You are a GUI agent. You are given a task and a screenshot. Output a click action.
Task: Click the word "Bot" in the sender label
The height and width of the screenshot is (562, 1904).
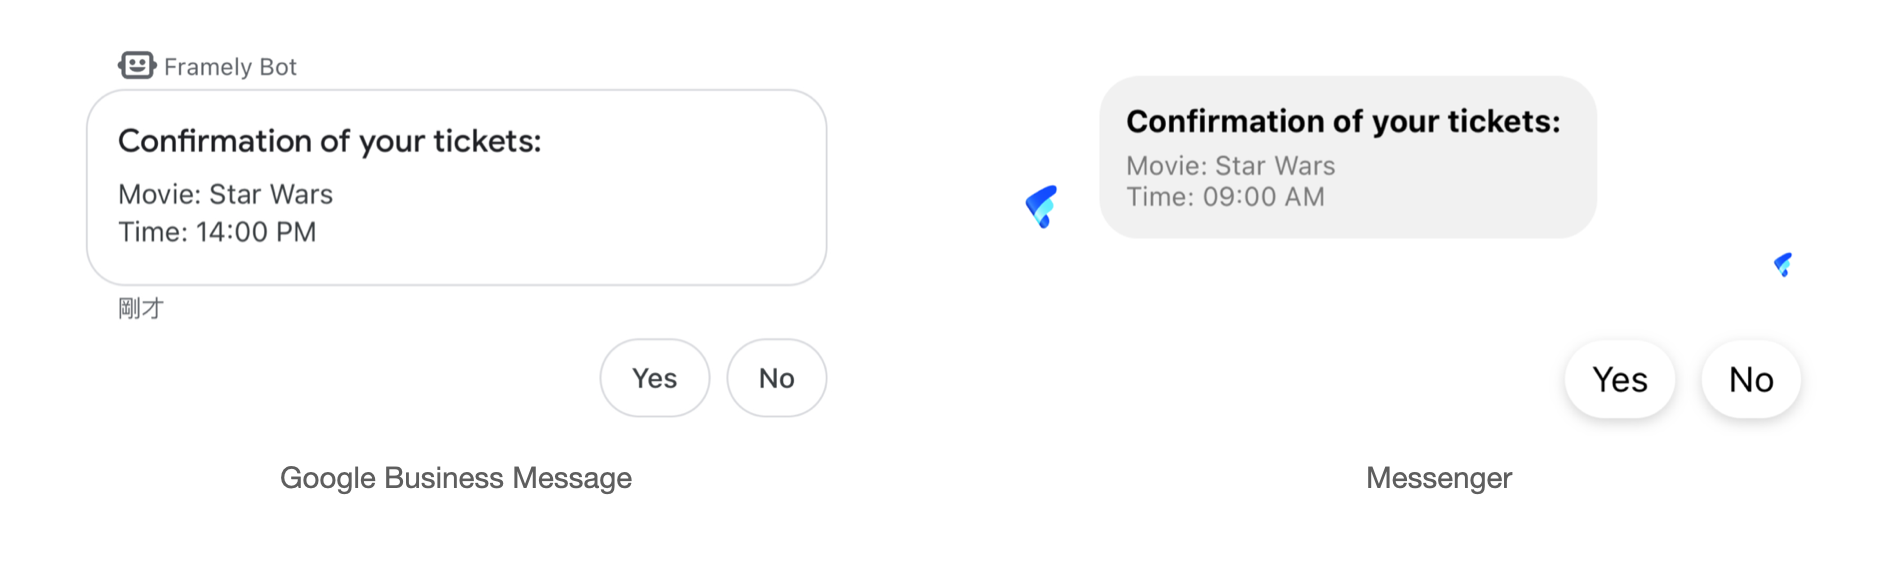[x=278, y=67]
